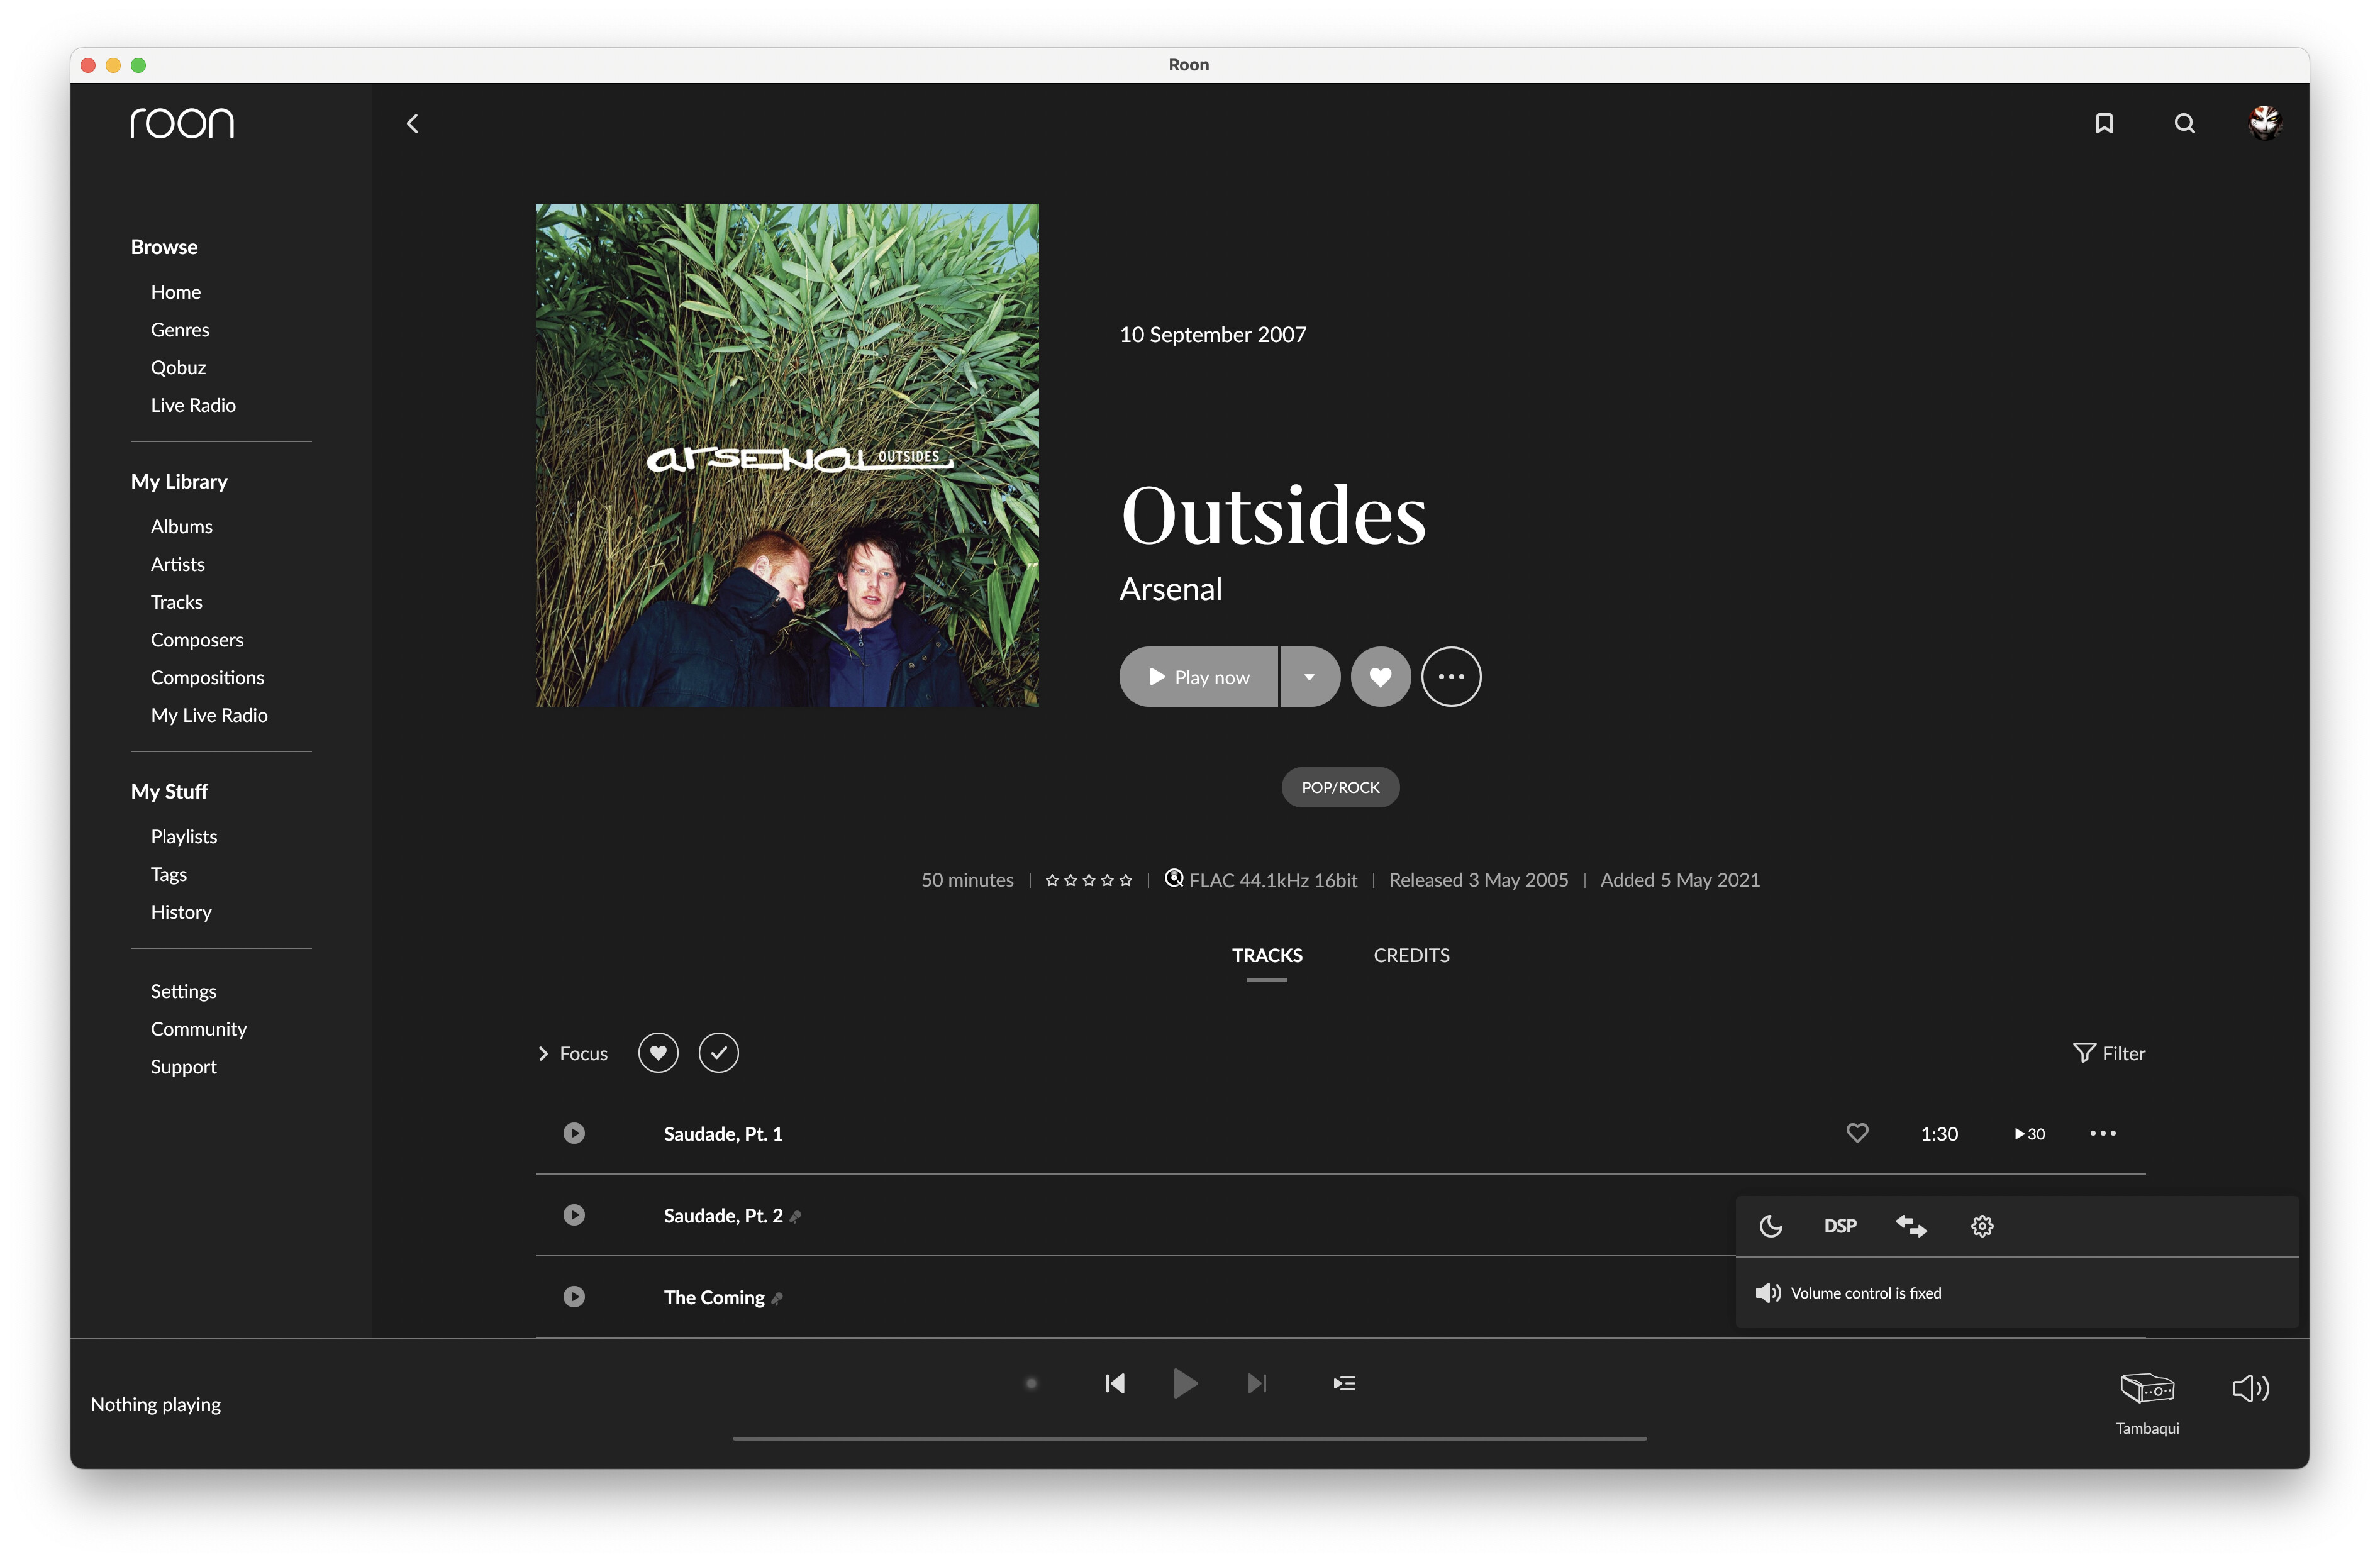Click The Coming track title
Viewport: 2380px width, 1562px height.
714,1297
